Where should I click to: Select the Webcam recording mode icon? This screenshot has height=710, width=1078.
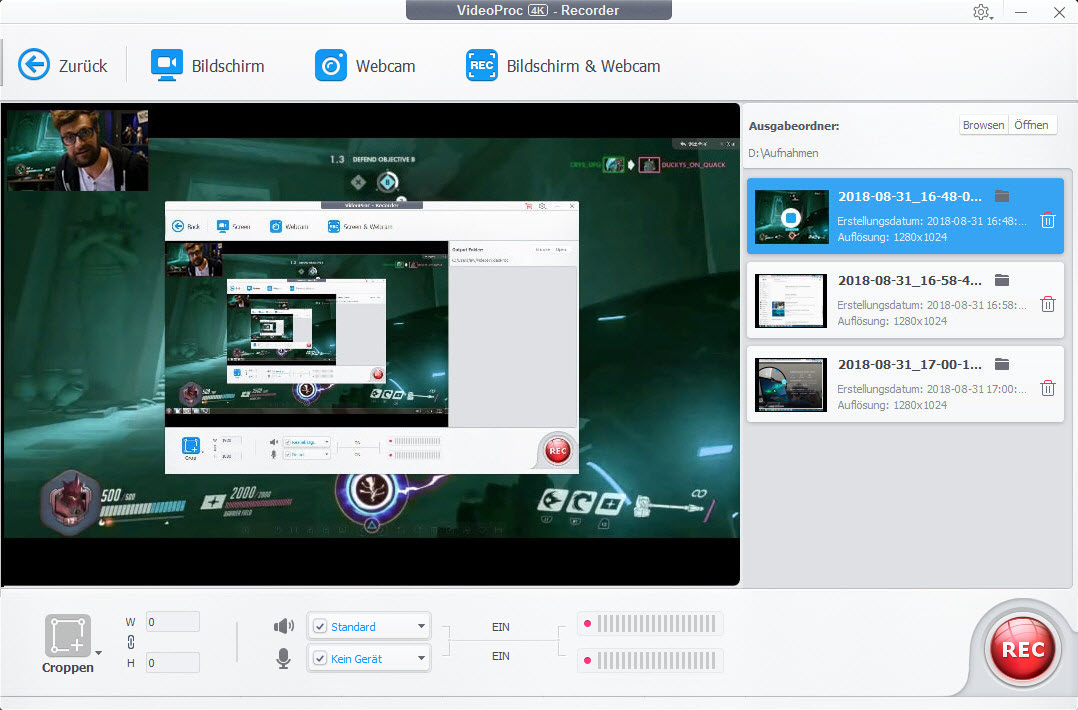331,65
